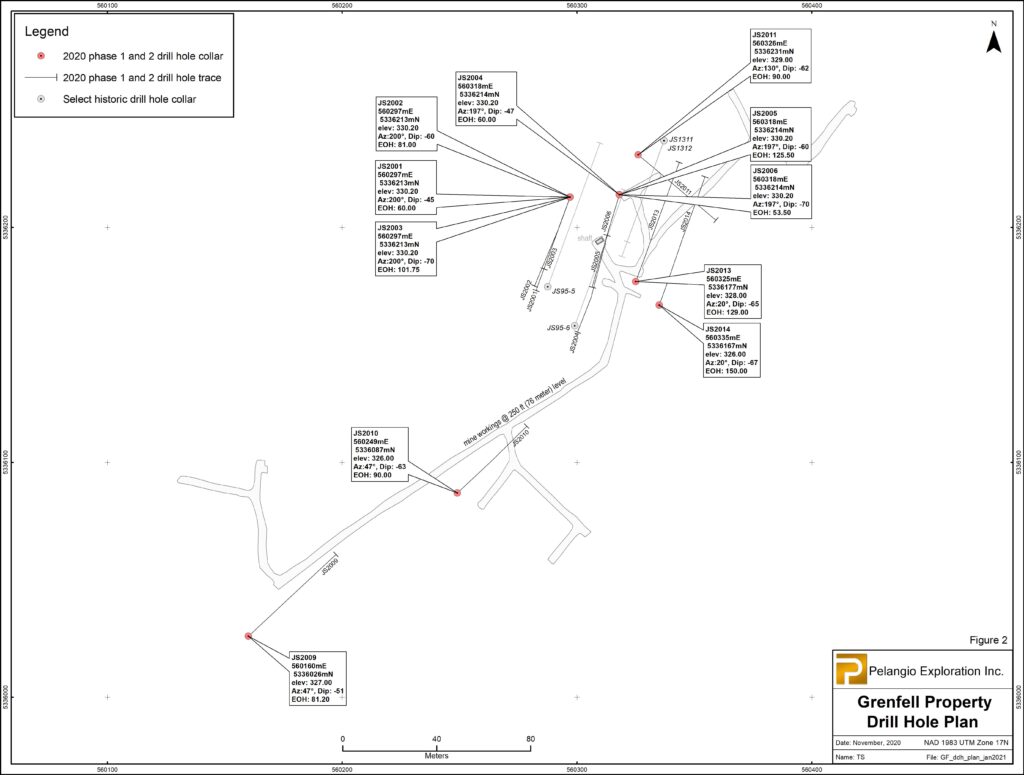This screenshot has width=1024, height=775.
Task: Click the Pelangio Exploration gold logo
Action: point(852,669)
